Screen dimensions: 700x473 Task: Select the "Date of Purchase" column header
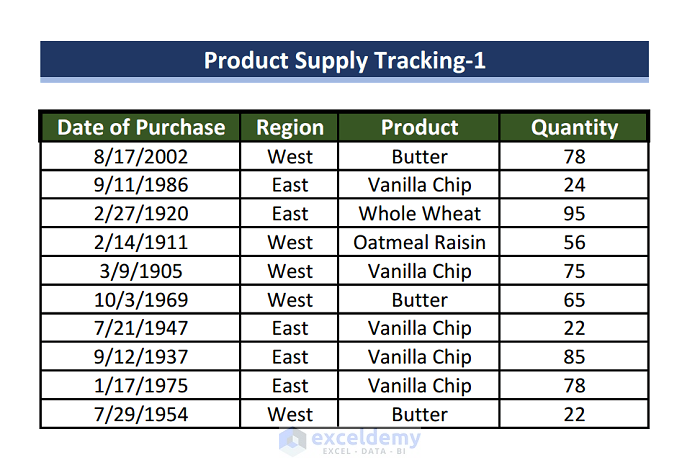140,127
